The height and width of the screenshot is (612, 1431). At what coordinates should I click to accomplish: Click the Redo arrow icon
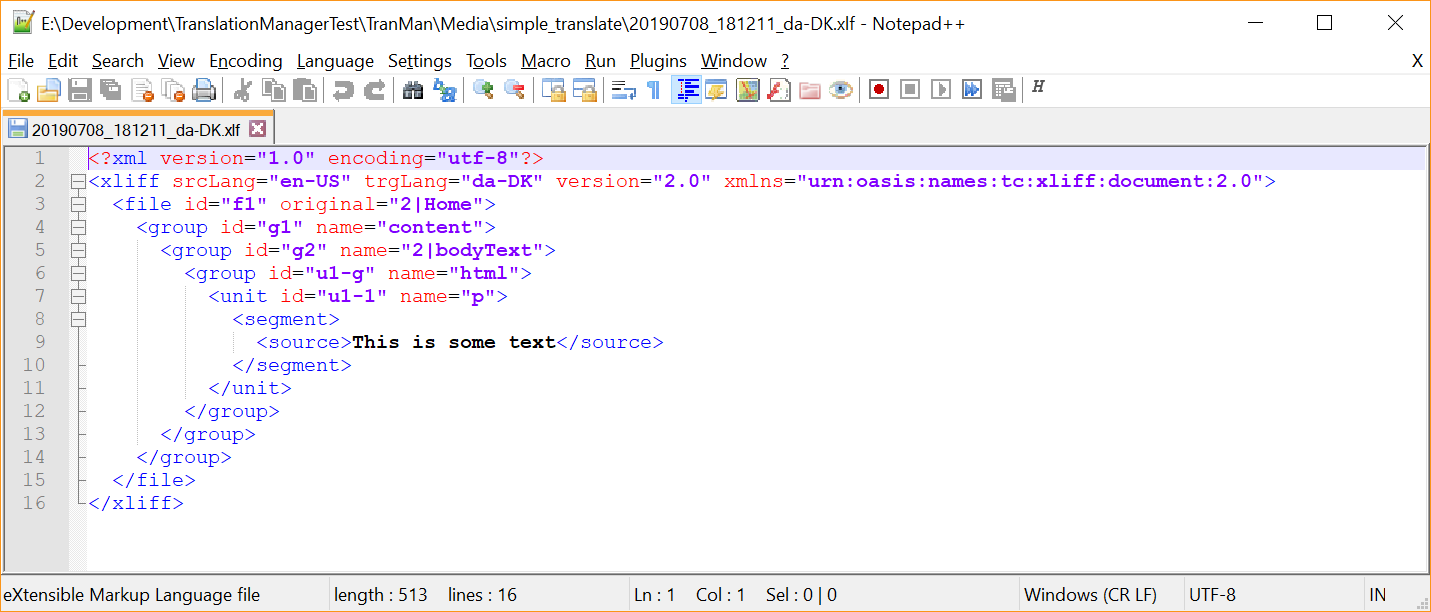pyautogui.click(x=374, y=90)
